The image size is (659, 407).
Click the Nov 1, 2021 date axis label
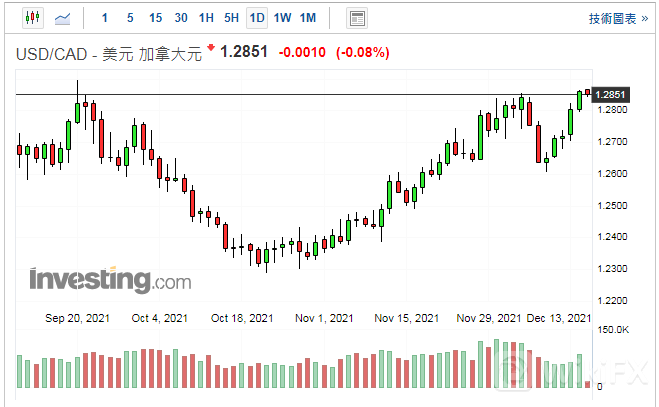pos(324,318)
